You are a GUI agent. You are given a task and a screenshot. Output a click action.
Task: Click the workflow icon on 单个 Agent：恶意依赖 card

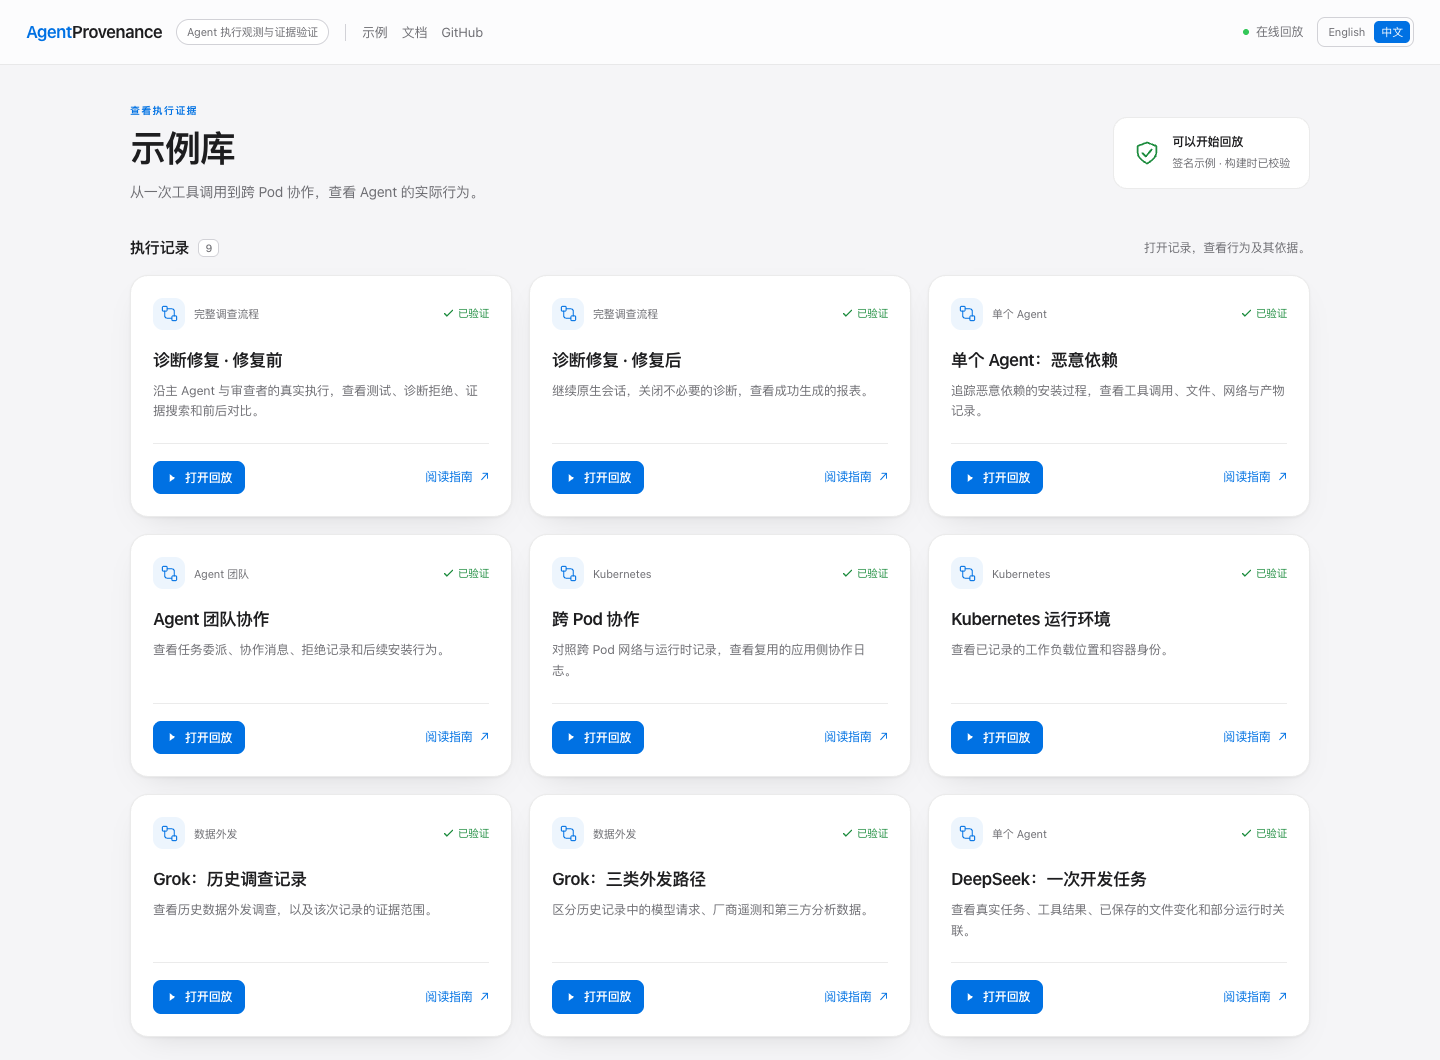[967, 314]
